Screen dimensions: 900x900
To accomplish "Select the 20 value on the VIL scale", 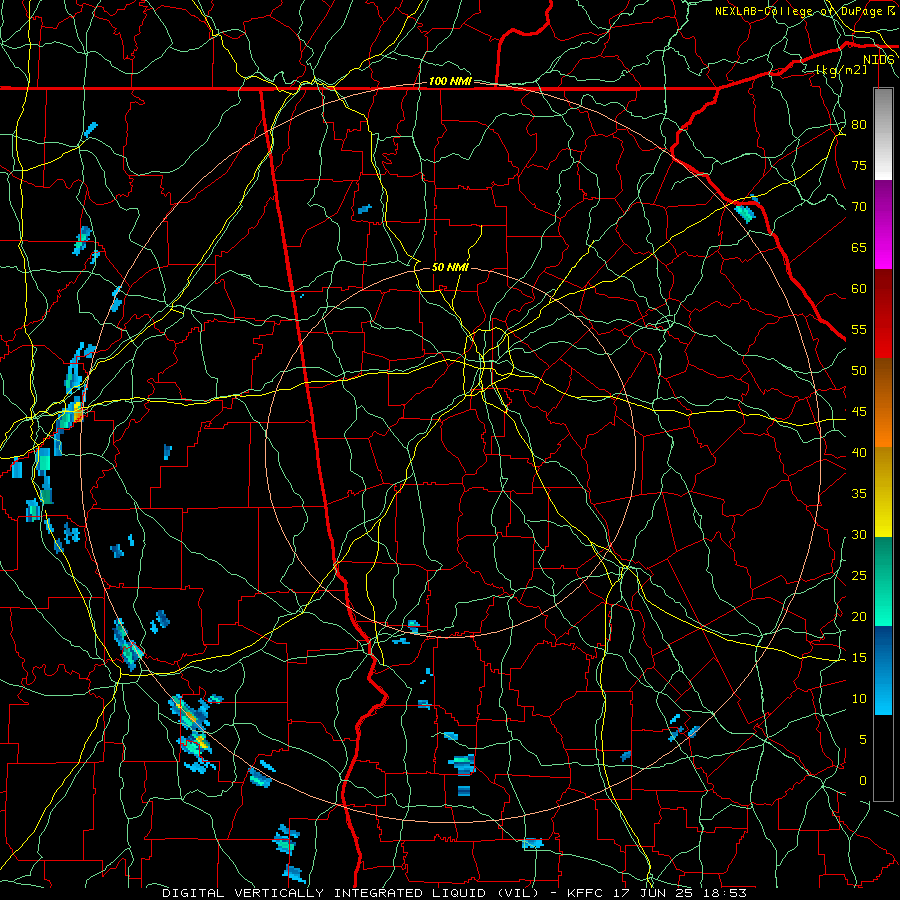I will [859, 616].
